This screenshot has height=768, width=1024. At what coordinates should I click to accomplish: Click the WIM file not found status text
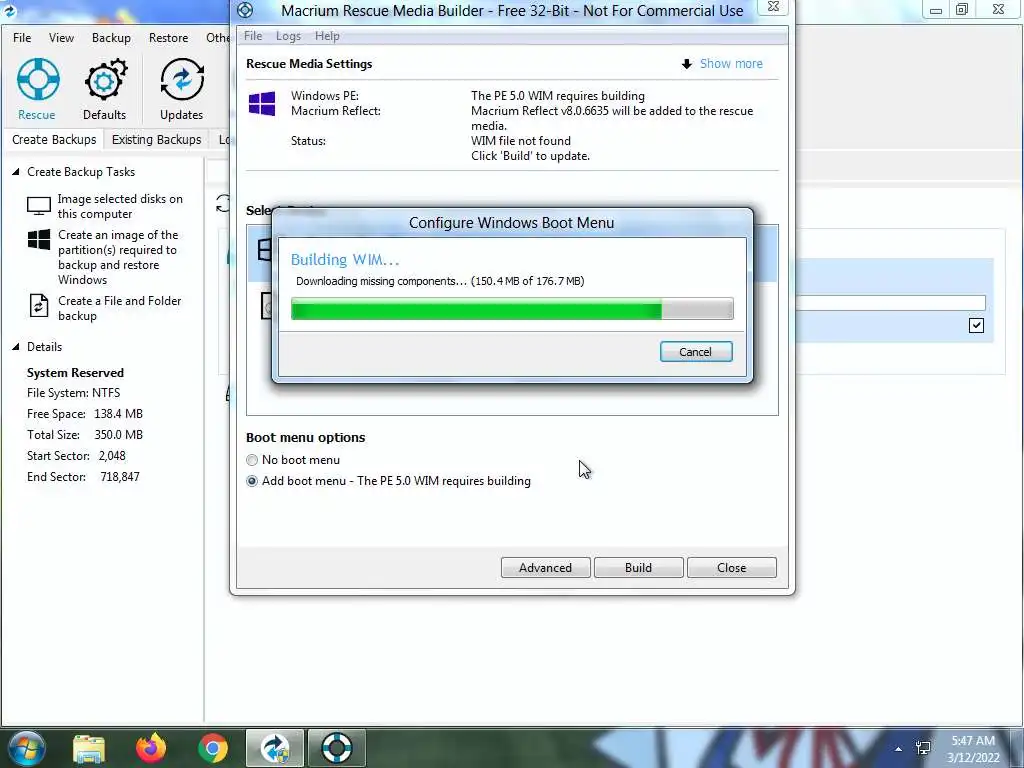[x=520, y=141]
